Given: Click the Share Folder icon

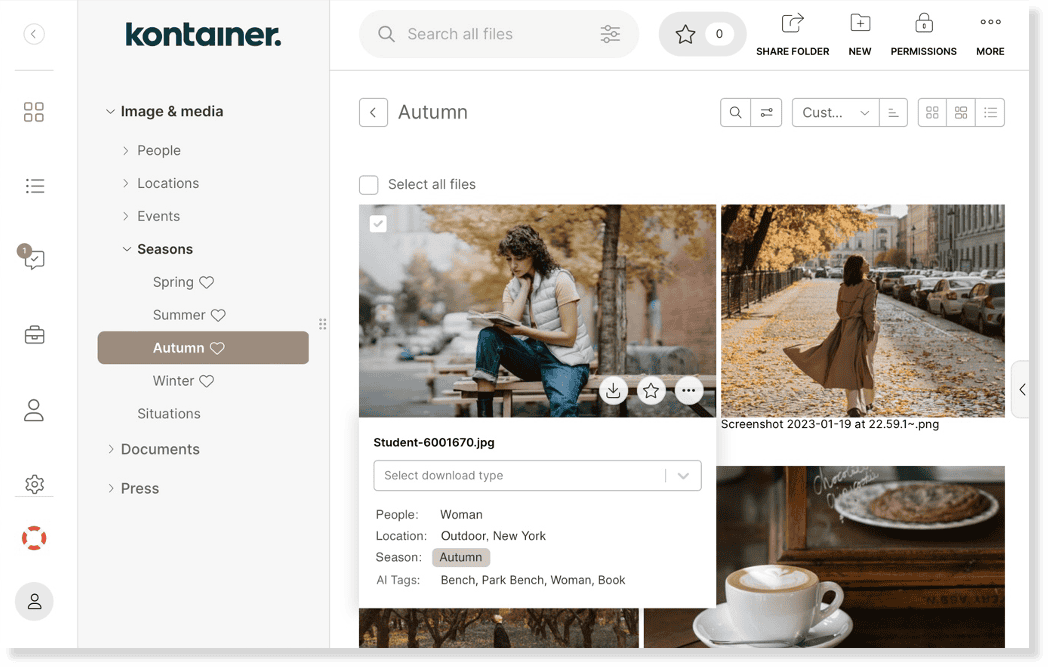Looking at the screenshot, I should pyautogui.click(x=792, y=24).
